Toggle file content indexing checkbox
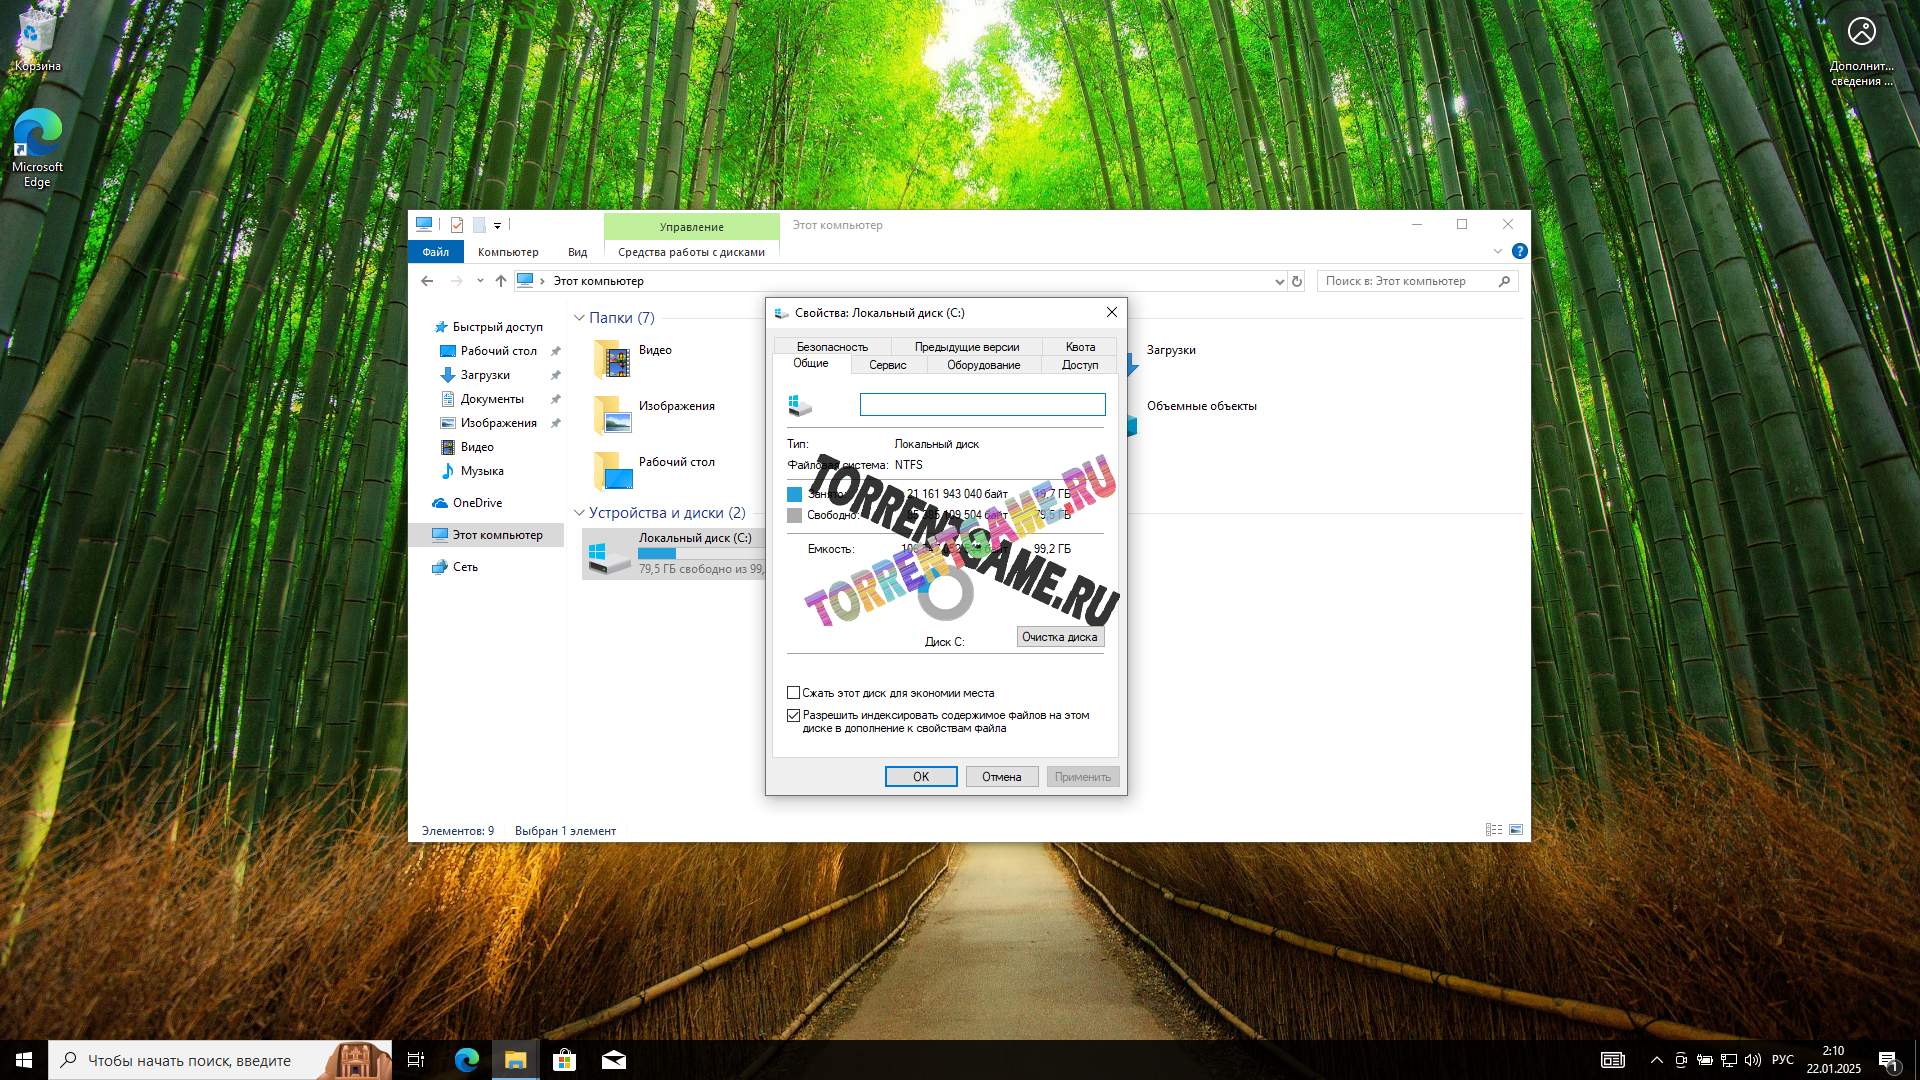 click(793, 715)
